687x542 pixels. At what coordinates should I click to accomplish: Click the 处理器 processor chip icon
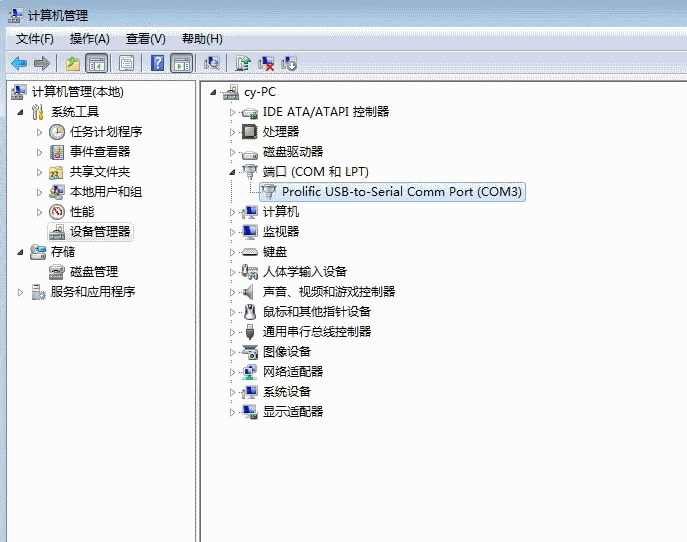pyautogui.click(x=250, y=132)
